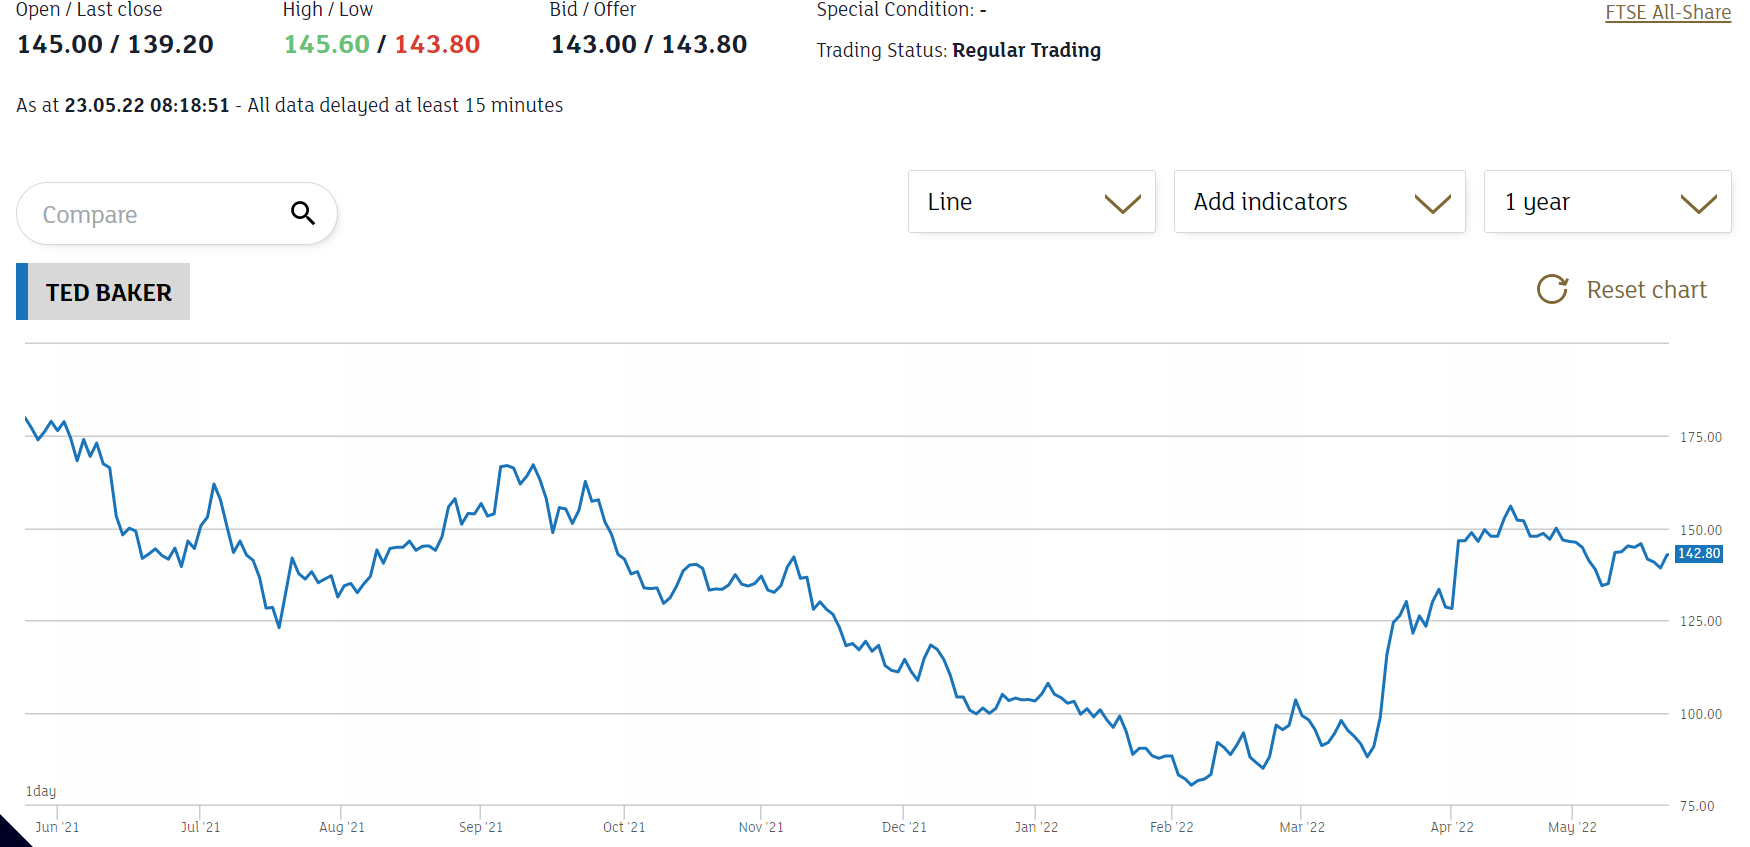Click the circular arrow reset icon
Screen dimensions: 1750x847
pyautogui.click(x=1552, y=290)
